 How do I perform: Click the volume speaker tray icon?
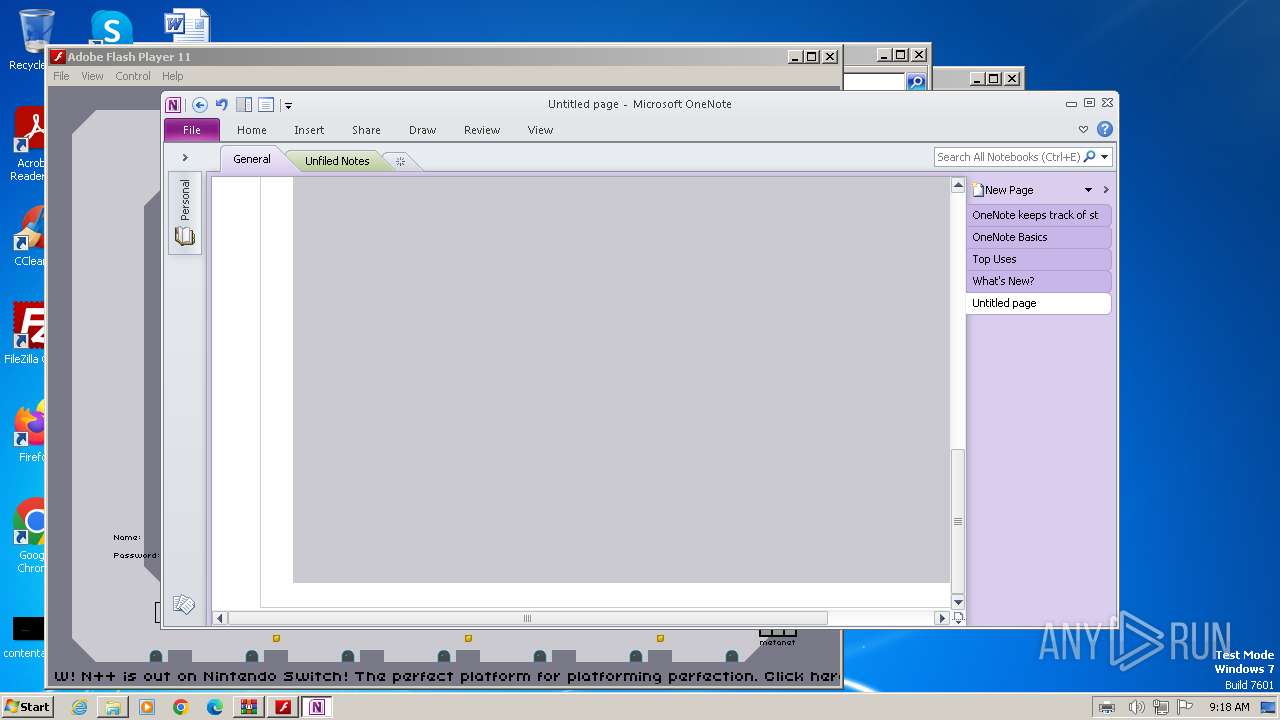[1136, 707]
